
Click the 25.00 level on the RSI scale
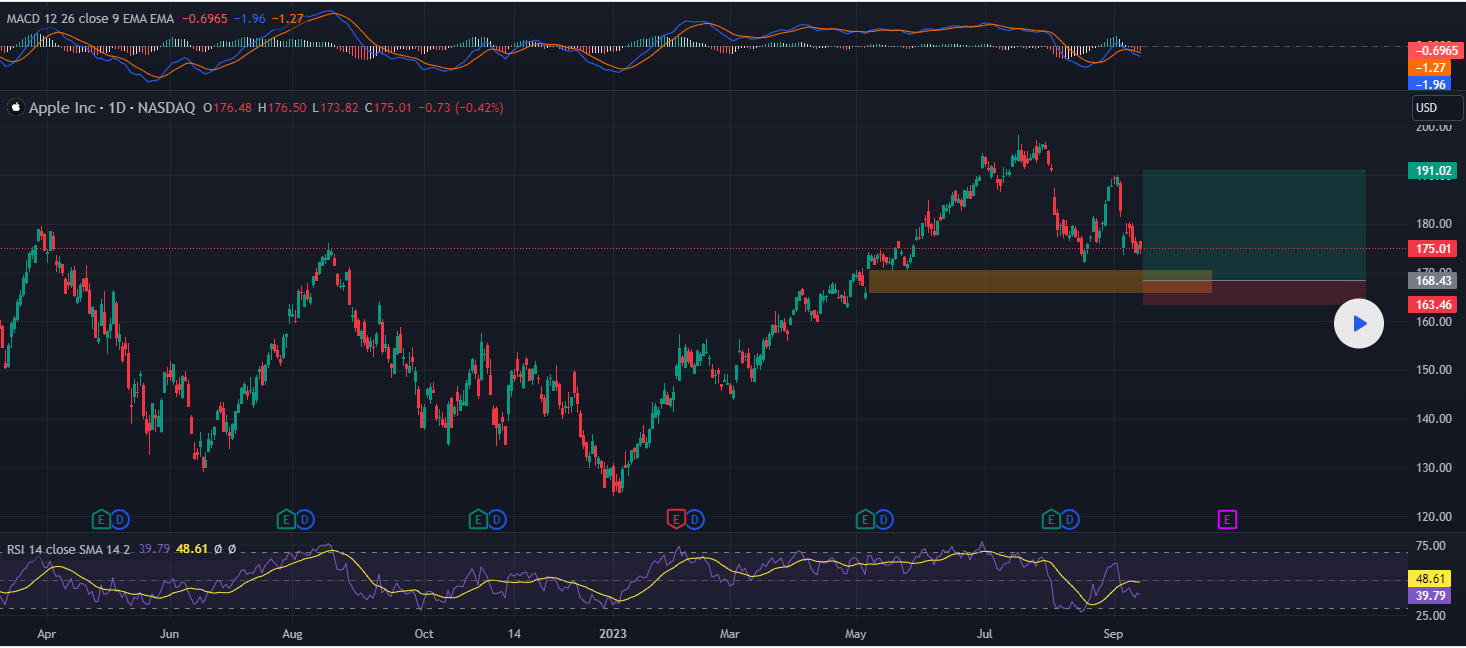click(x=1433, y=616)
